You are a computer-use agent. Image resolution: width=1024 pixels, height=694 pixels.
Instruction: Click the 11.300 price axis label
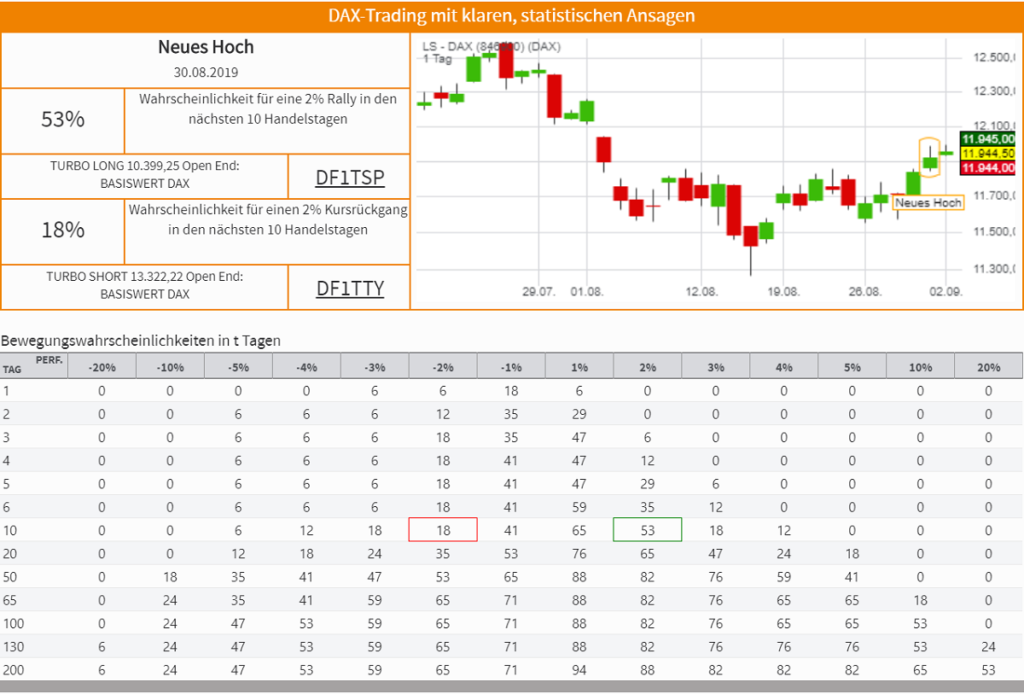[x=994, y=268]
